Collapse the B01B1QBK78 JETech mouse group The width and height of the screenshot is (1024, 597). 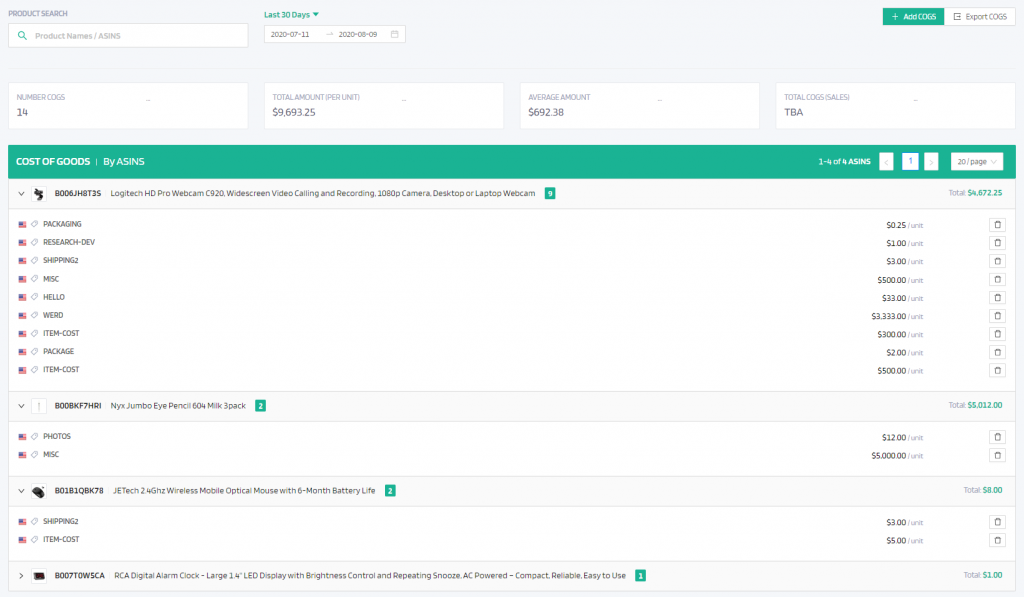pyautogui.click(x=21, y=491)
